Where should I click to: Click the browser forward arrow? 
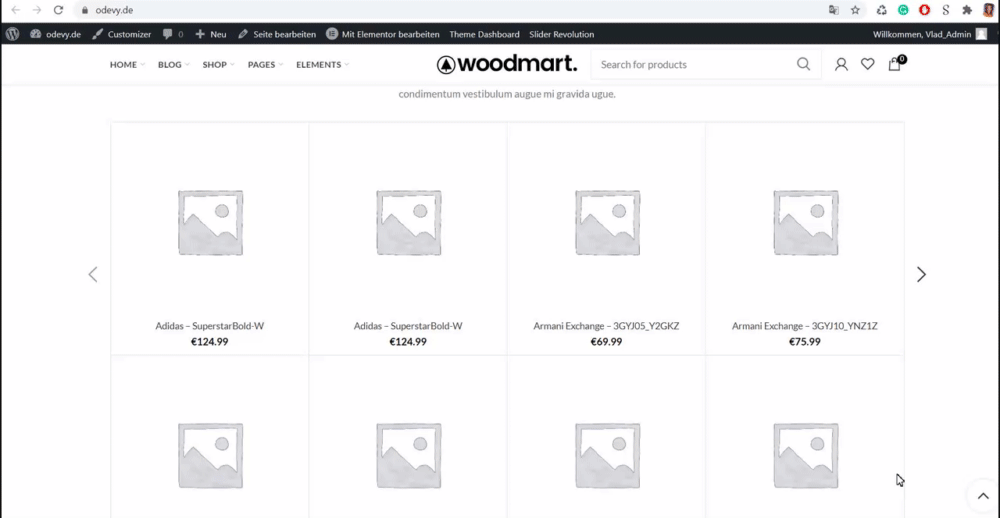tap(37, 10)
